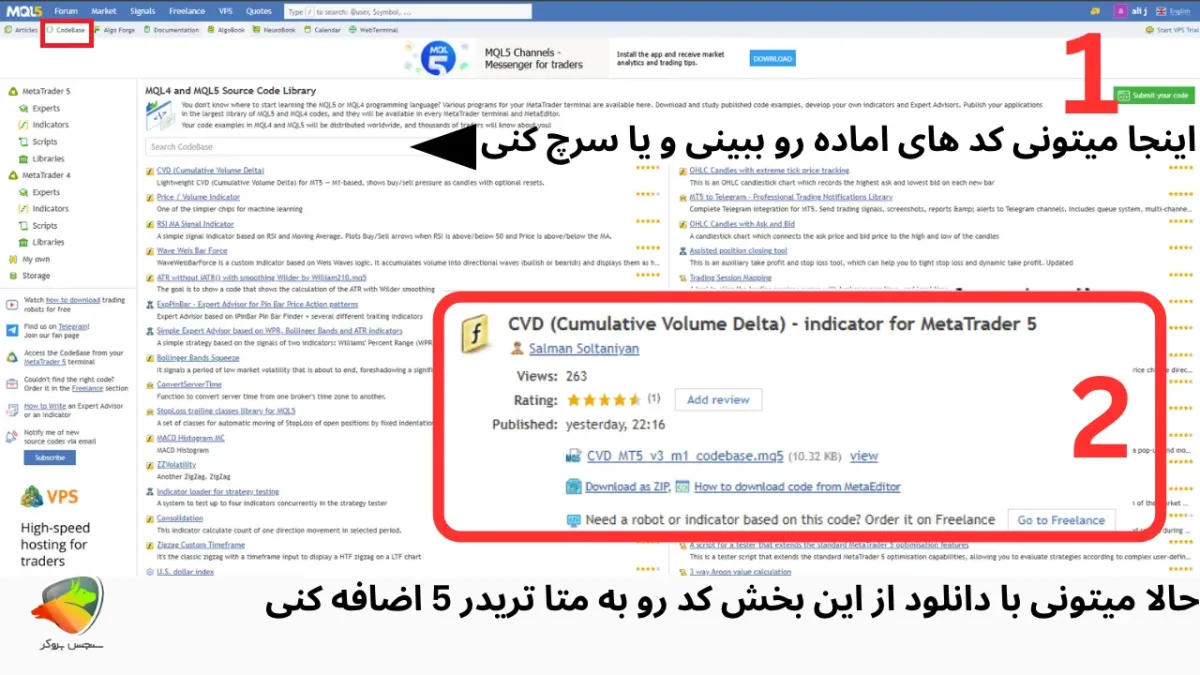
Task: Click the CVD rating stars
Action: coord(603,399)
